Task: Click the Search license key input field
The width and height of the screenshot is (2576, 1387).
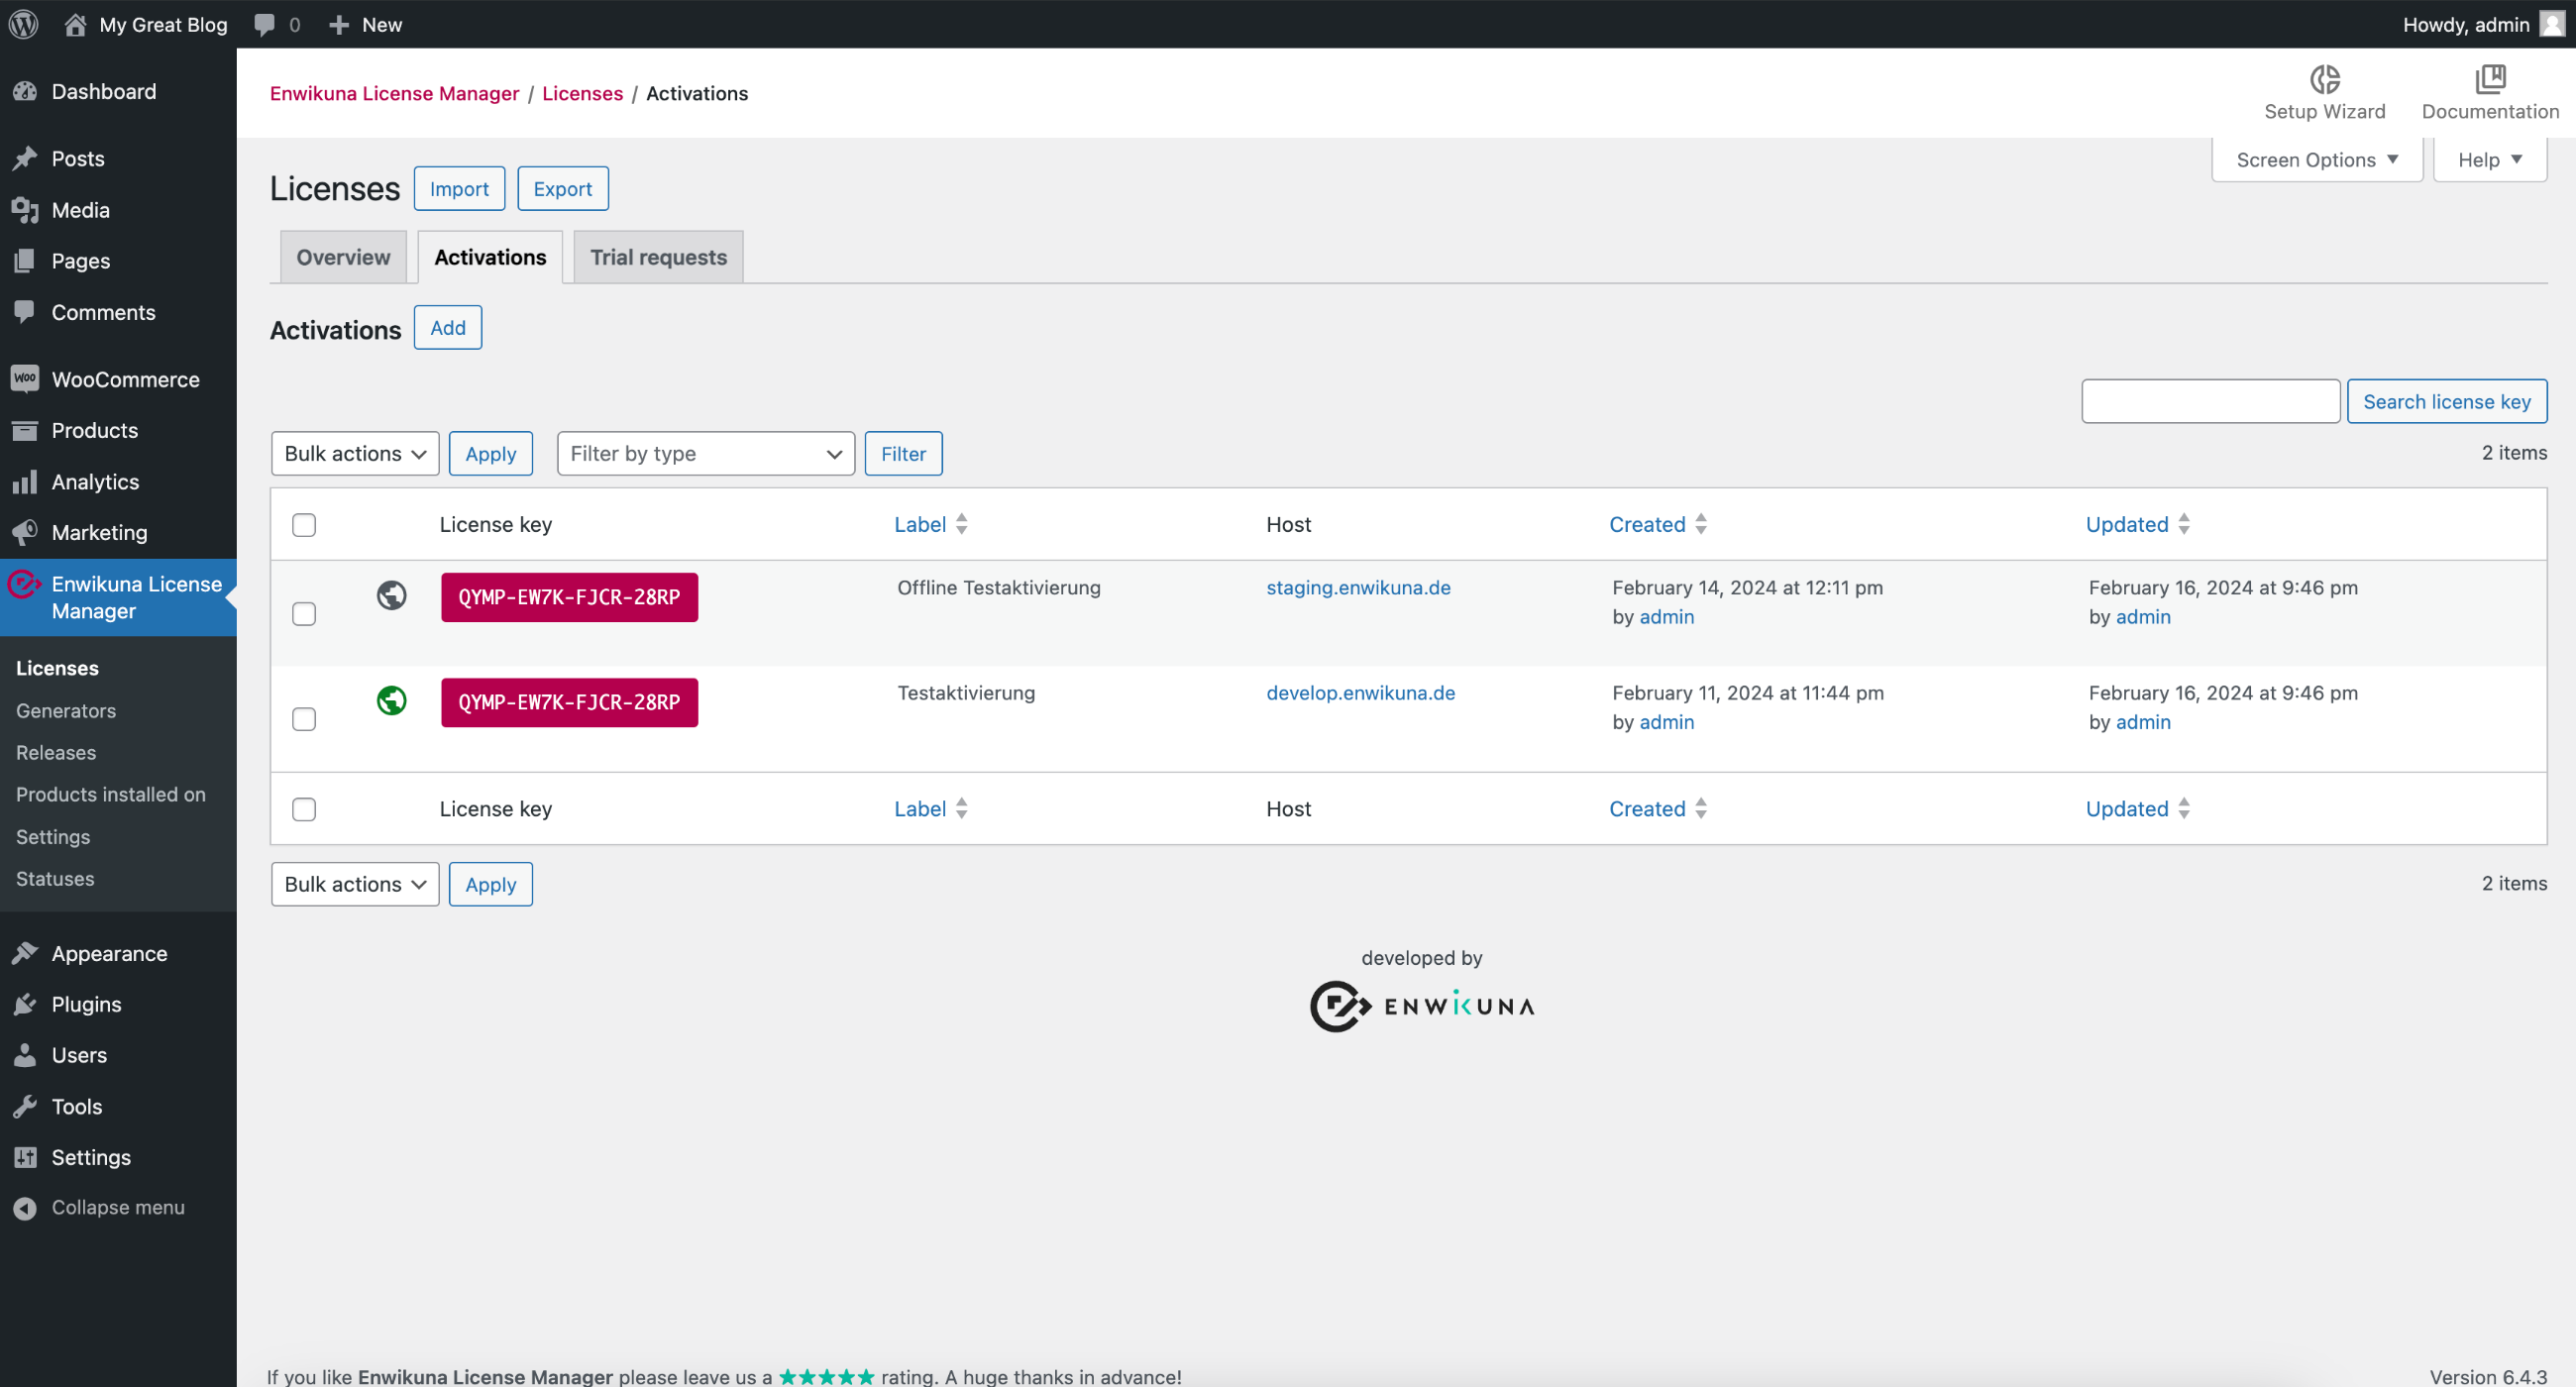Action: [2210, 399]
